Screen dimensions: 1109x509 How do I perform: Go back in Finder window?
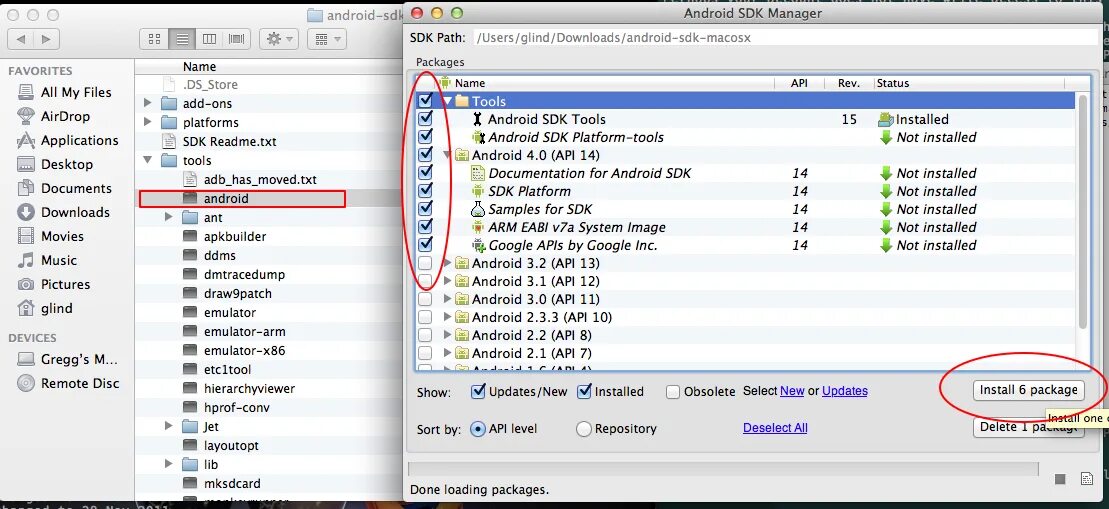[21, 39]
